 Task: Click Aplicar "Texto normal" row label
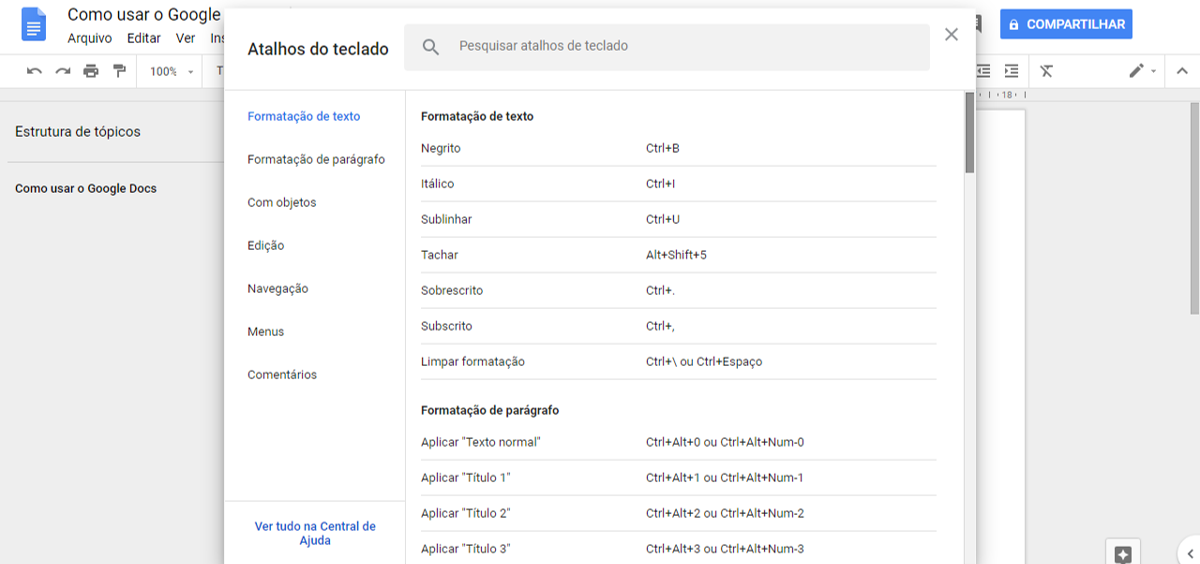pyautogui.click(x=480, y=442)
